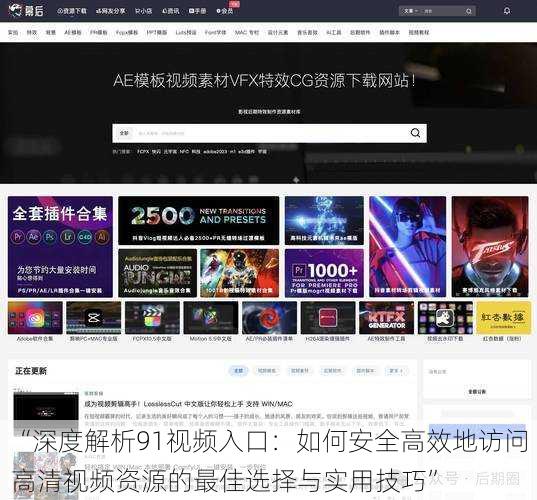The image size is (537, 500).
Task: Select the 视频模板 filter tab
Action: (x=267, y=371)
